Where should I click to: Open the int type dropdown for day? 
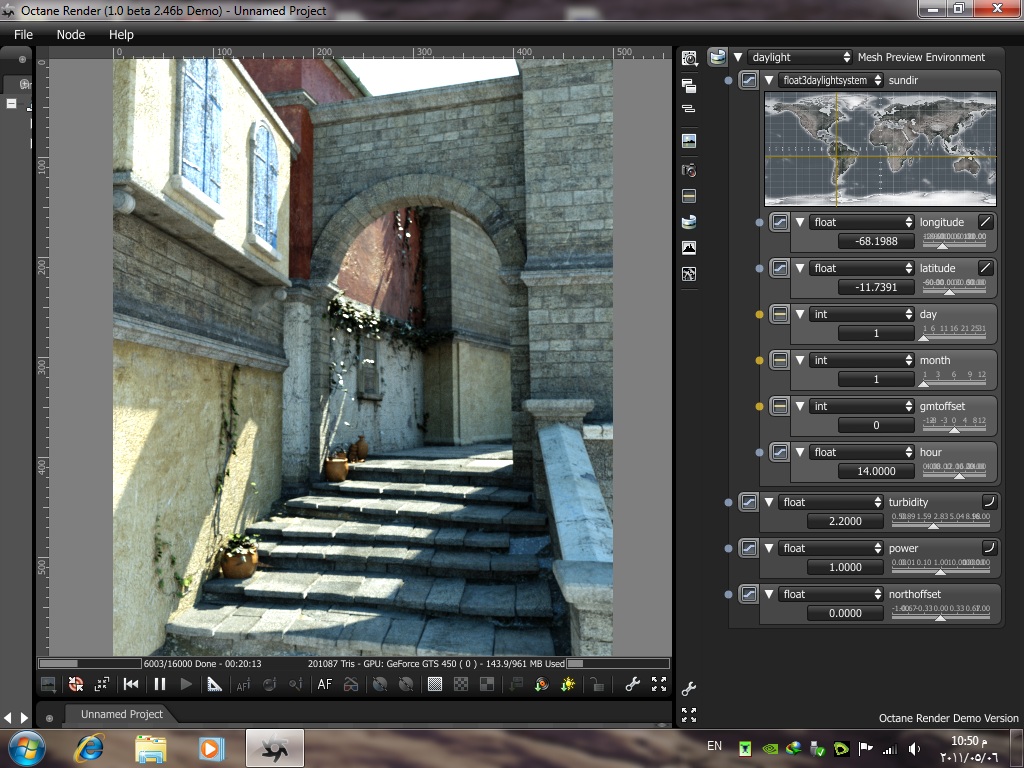862,314
